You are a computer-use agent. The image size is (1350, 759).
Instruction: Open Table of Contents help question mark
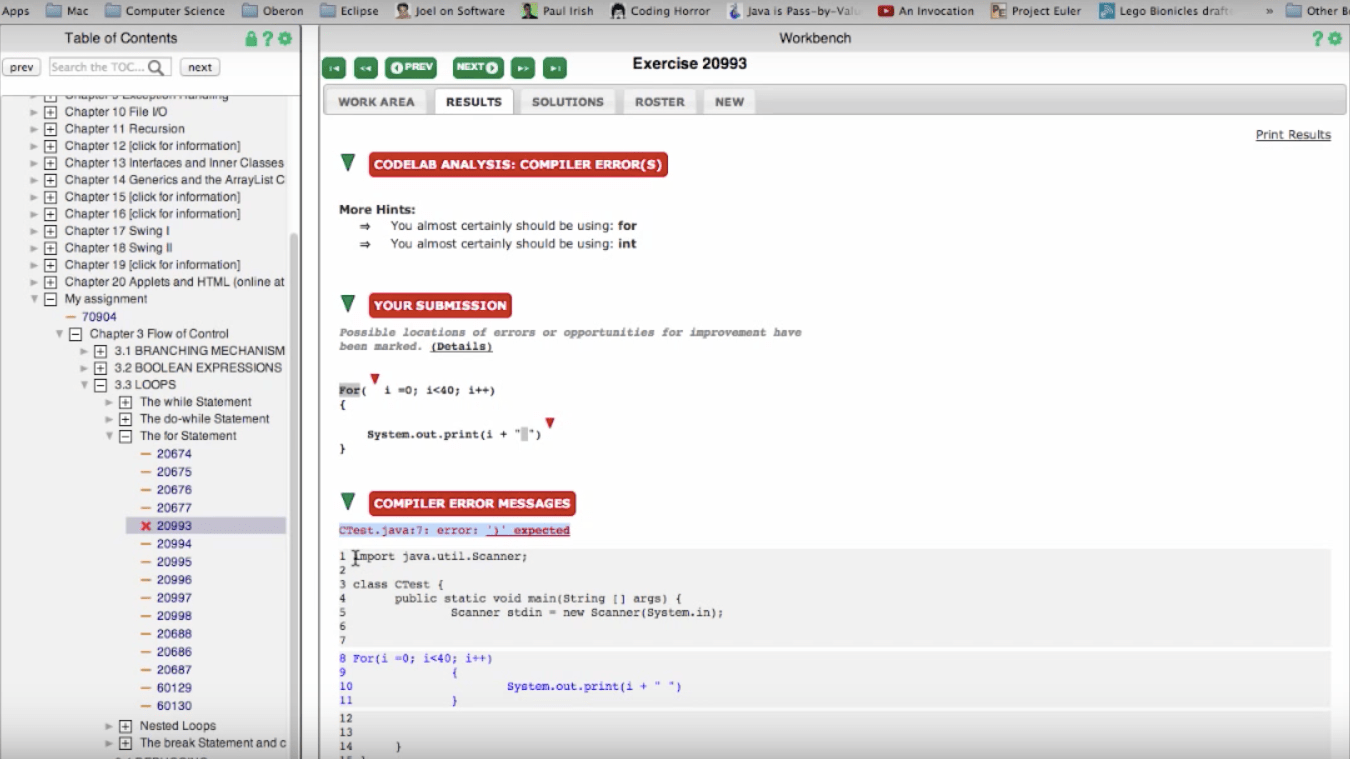click(267, 39)
